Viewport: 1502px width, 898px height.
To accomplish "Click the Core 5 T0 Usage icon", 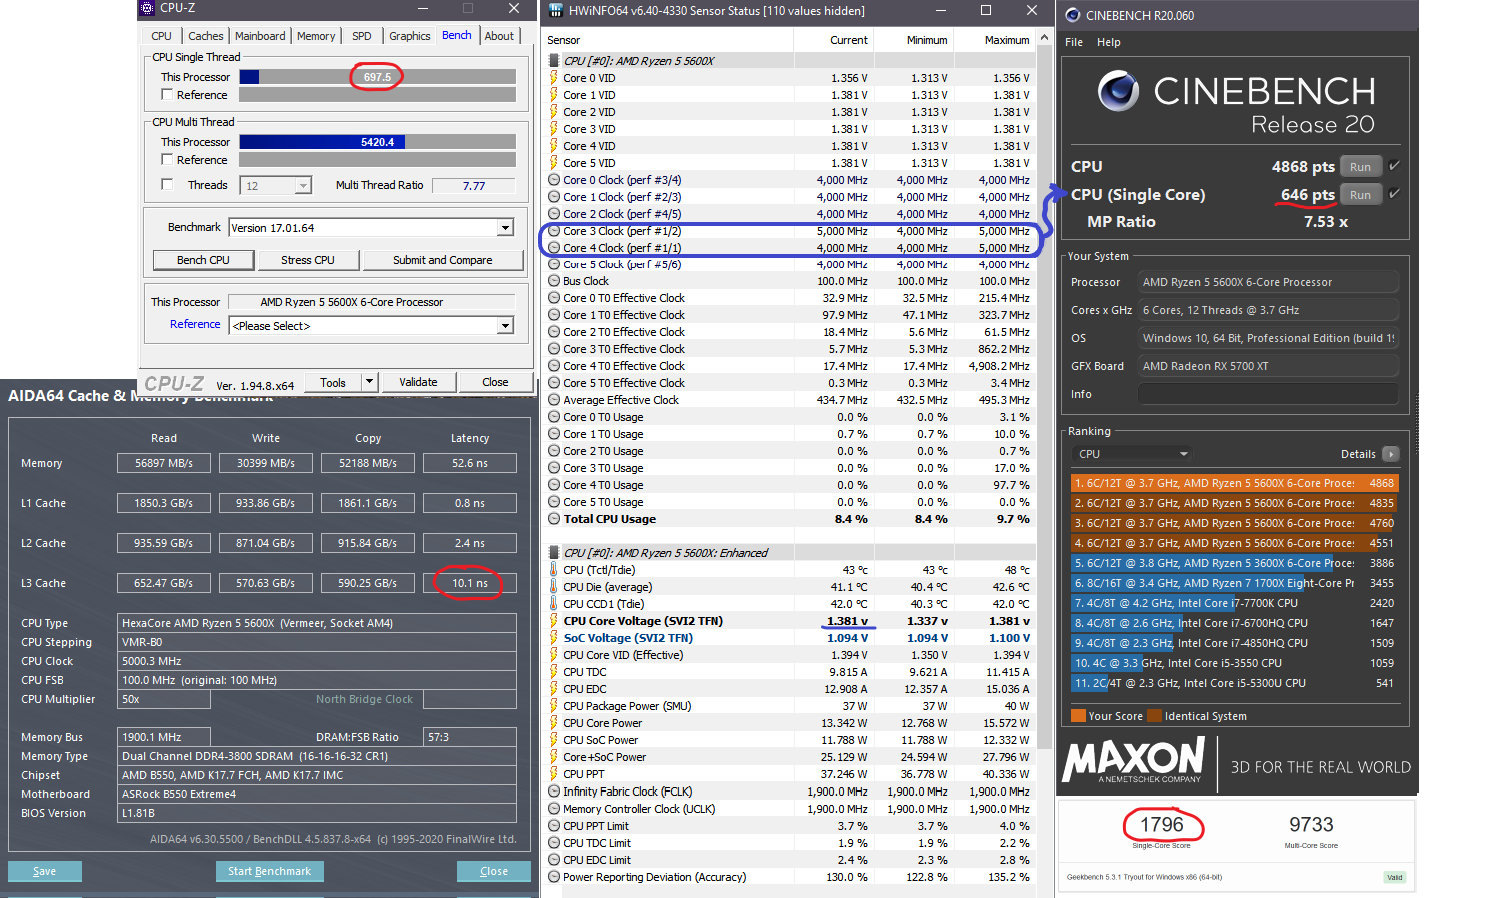I will (x=554, y=502).
